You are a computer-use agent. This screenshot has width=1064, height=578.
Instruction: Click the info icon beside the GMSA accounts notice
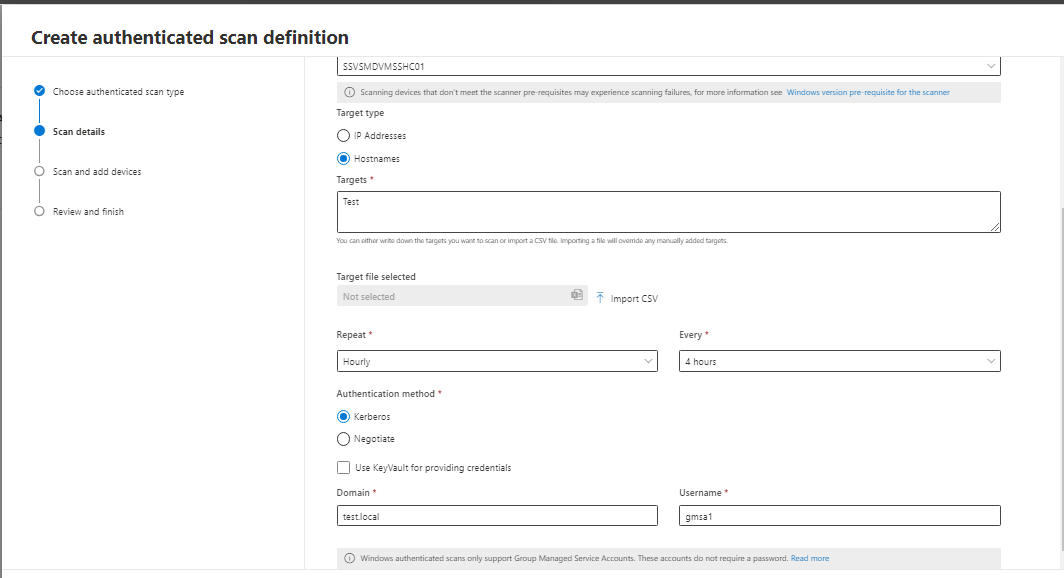pos(347,557)
